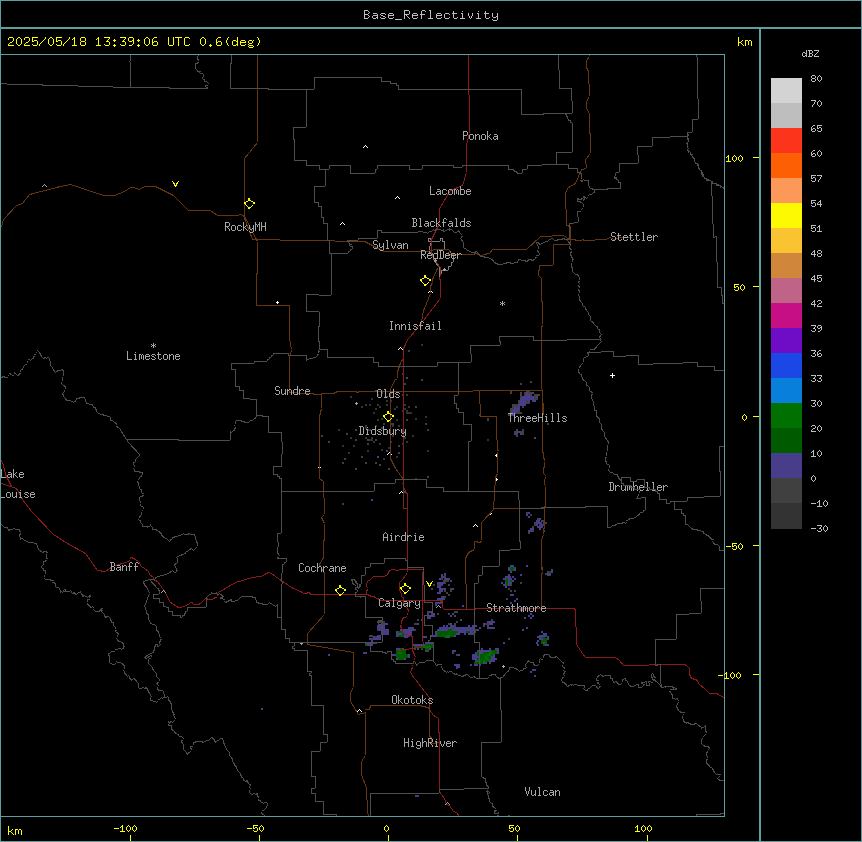
Task: Click the yellow diamond marker below Olds
Action: coord(388,417)
